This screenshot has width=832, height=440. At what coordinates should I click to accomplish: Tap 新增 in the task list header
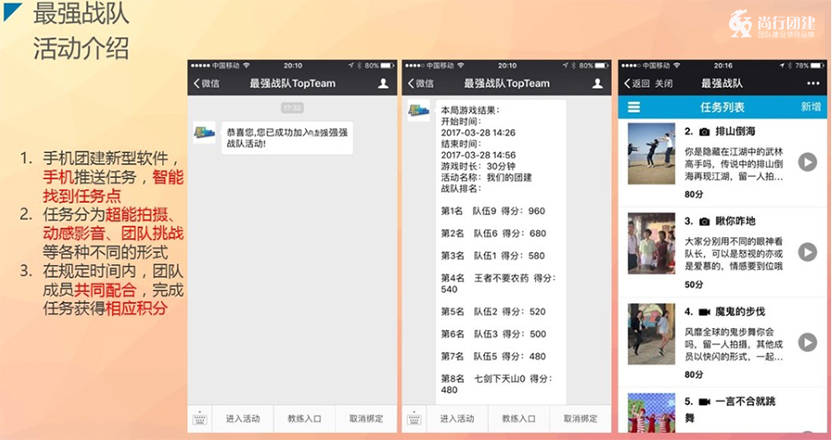(811, 107)
